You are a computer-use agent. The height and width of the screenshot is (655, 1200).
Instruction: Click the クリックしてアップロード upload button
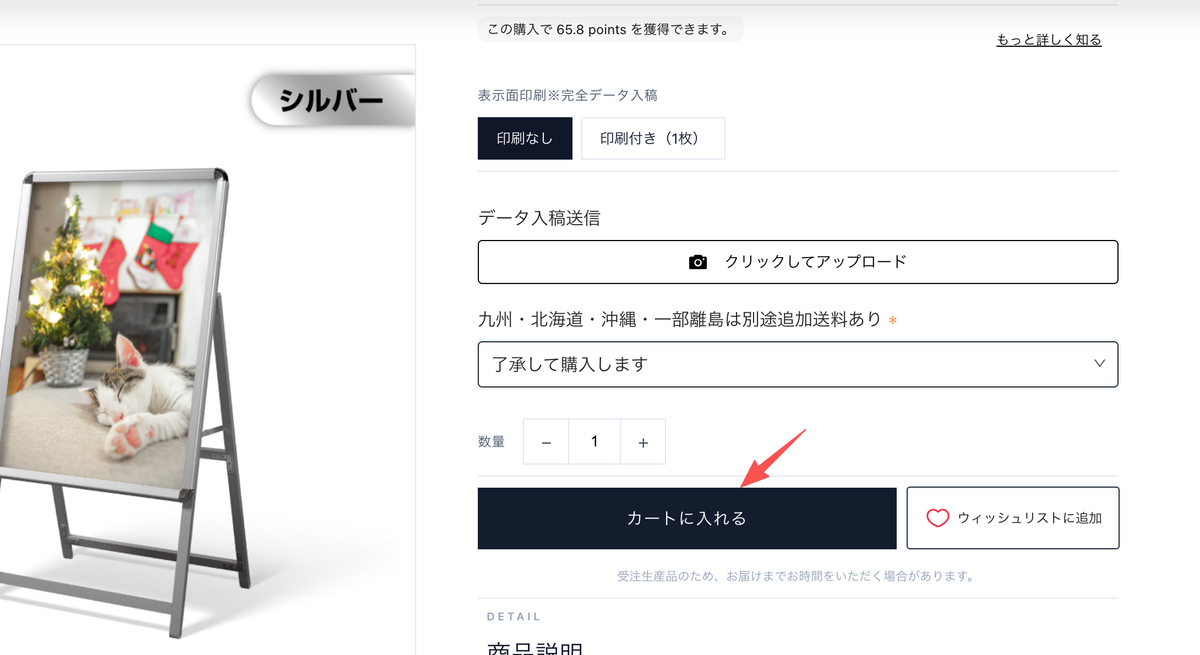[x=798, y=262]
